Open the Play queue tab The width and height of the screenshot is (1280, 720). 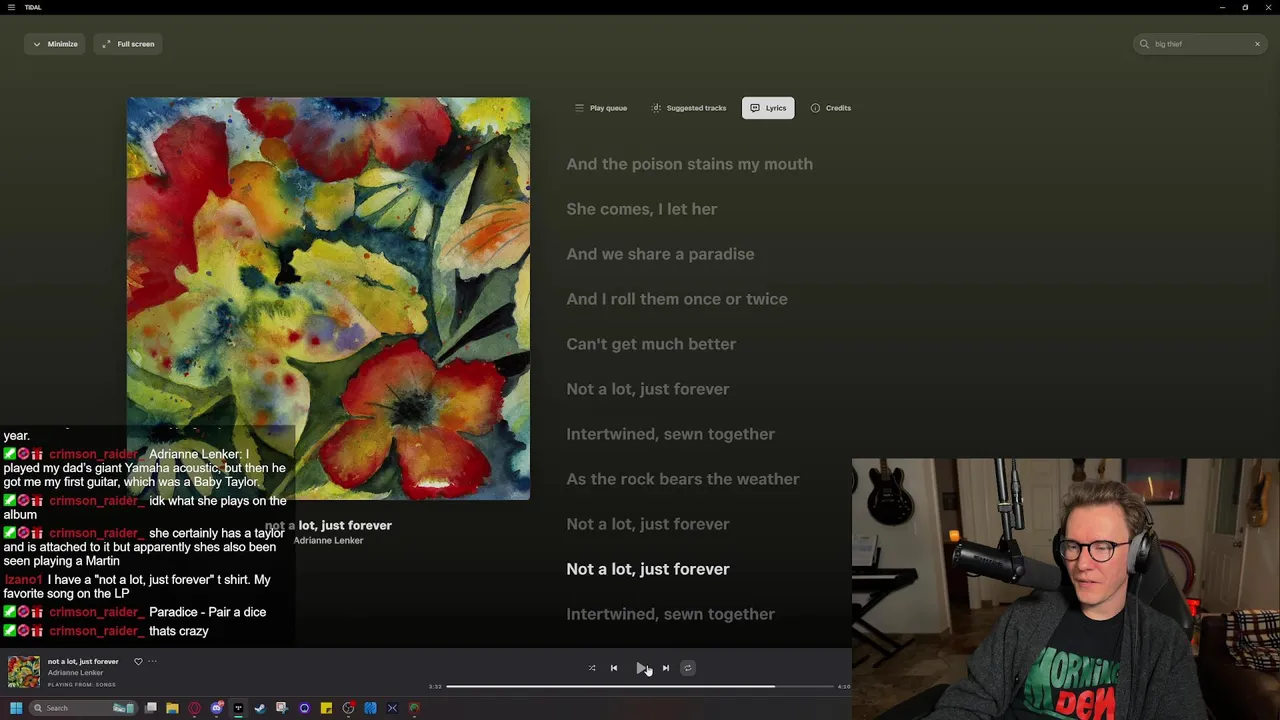pyautogui.click(x=601, y=108)
